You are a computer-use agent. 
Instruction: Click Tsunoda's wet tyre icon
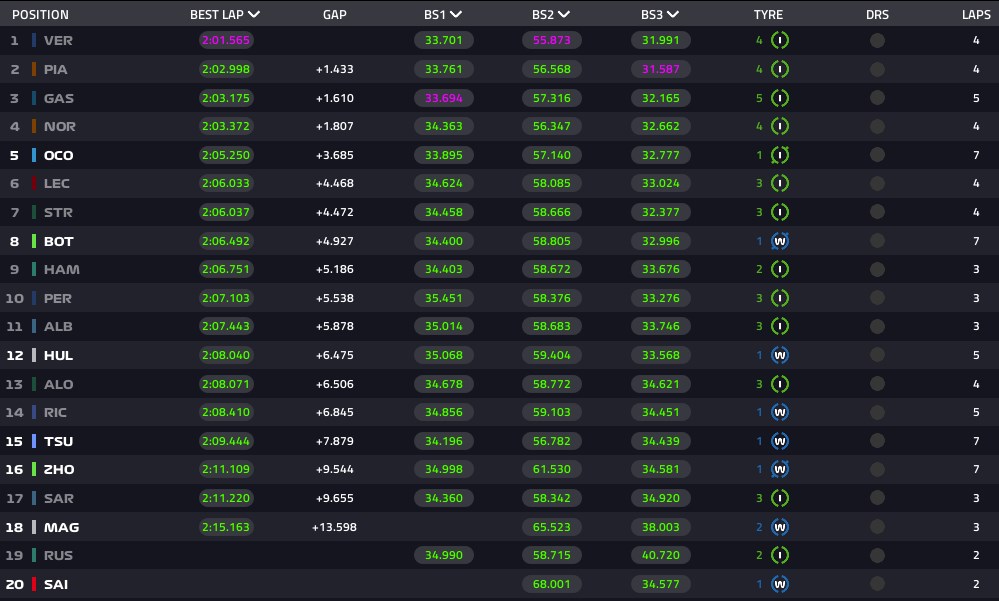point(780,441)
